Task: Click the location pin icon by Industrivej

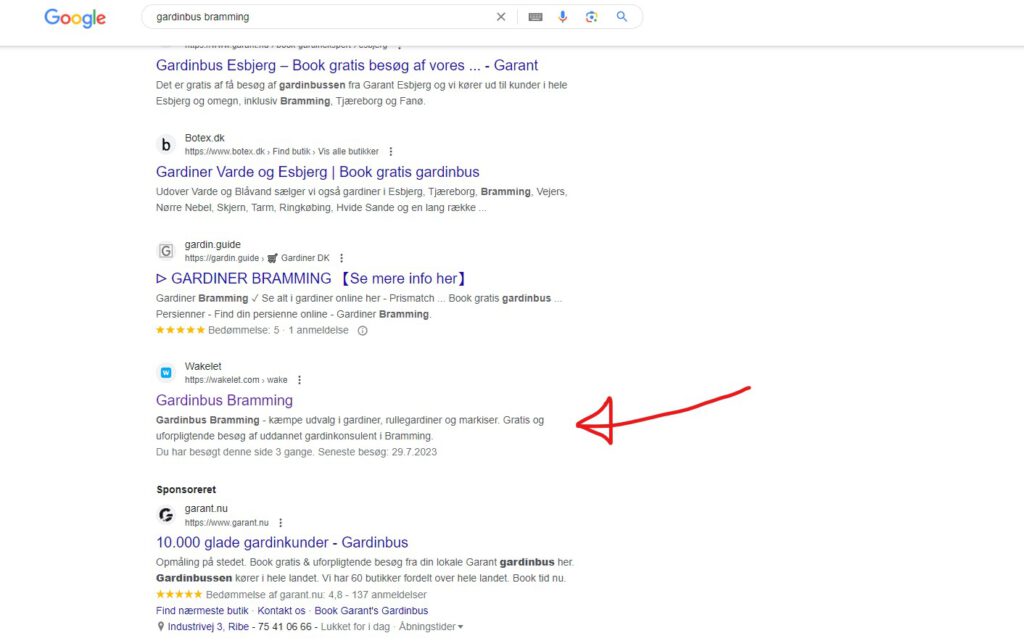Action: pyautogui.click(x=161, y=627)
